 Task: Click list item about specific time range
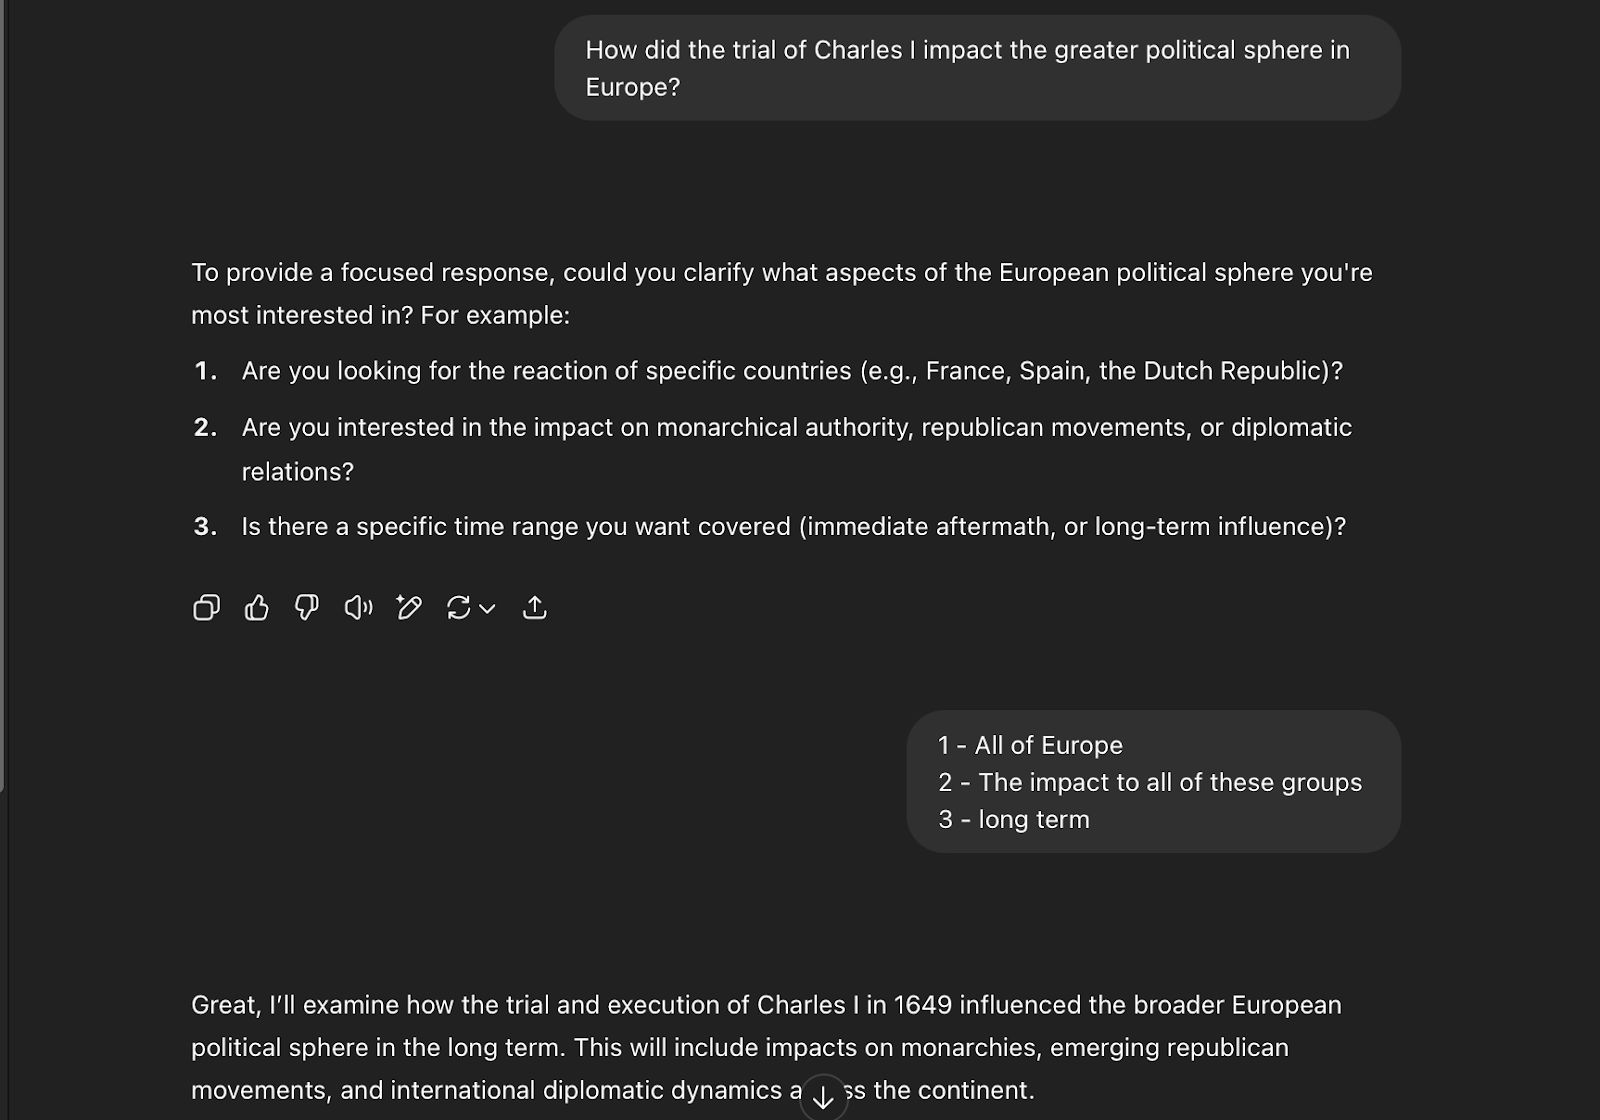point(770,526)
